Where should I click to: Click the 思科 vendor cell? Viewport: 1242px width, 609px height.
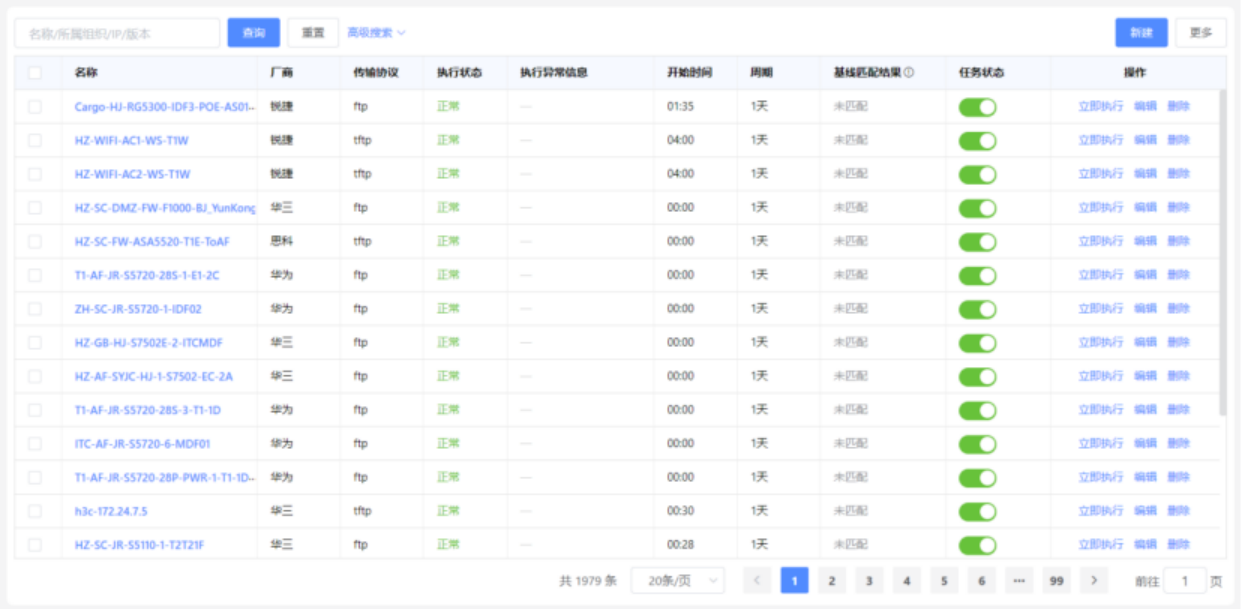(x=281, y=241)
